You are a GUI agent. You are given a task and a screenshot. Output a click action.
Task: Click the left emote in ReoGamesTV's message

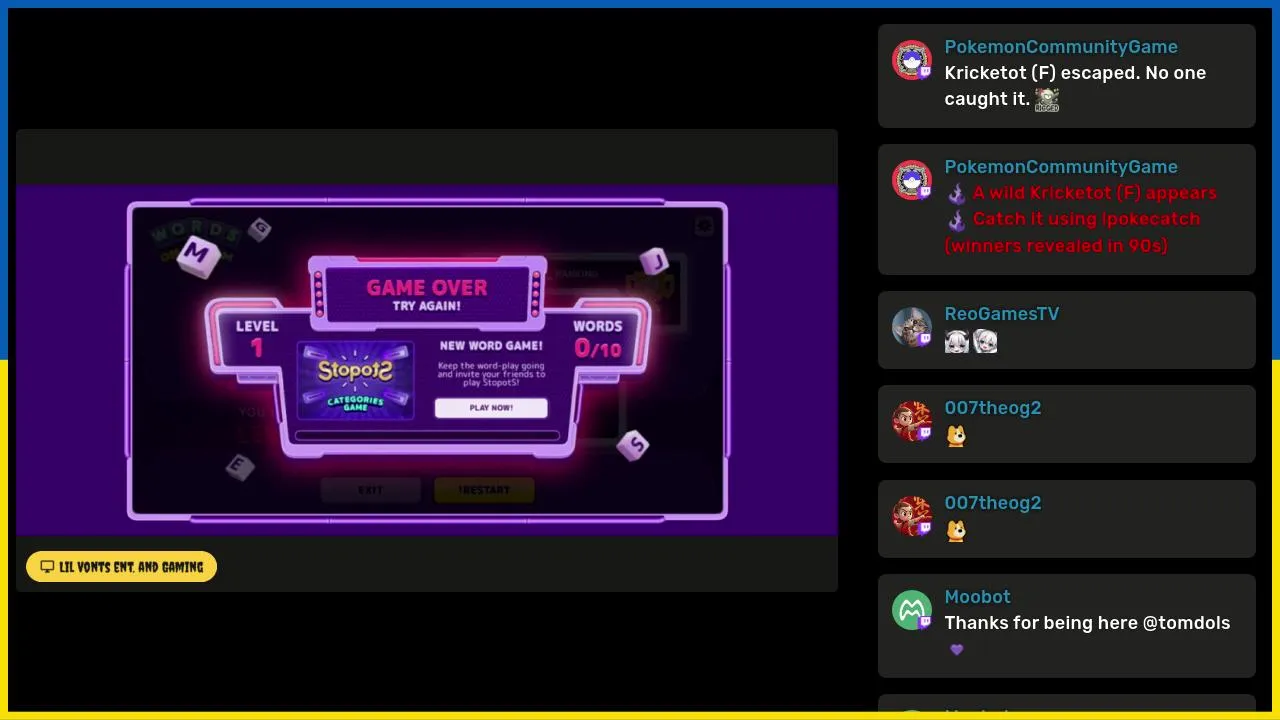[x=957, y=342]
